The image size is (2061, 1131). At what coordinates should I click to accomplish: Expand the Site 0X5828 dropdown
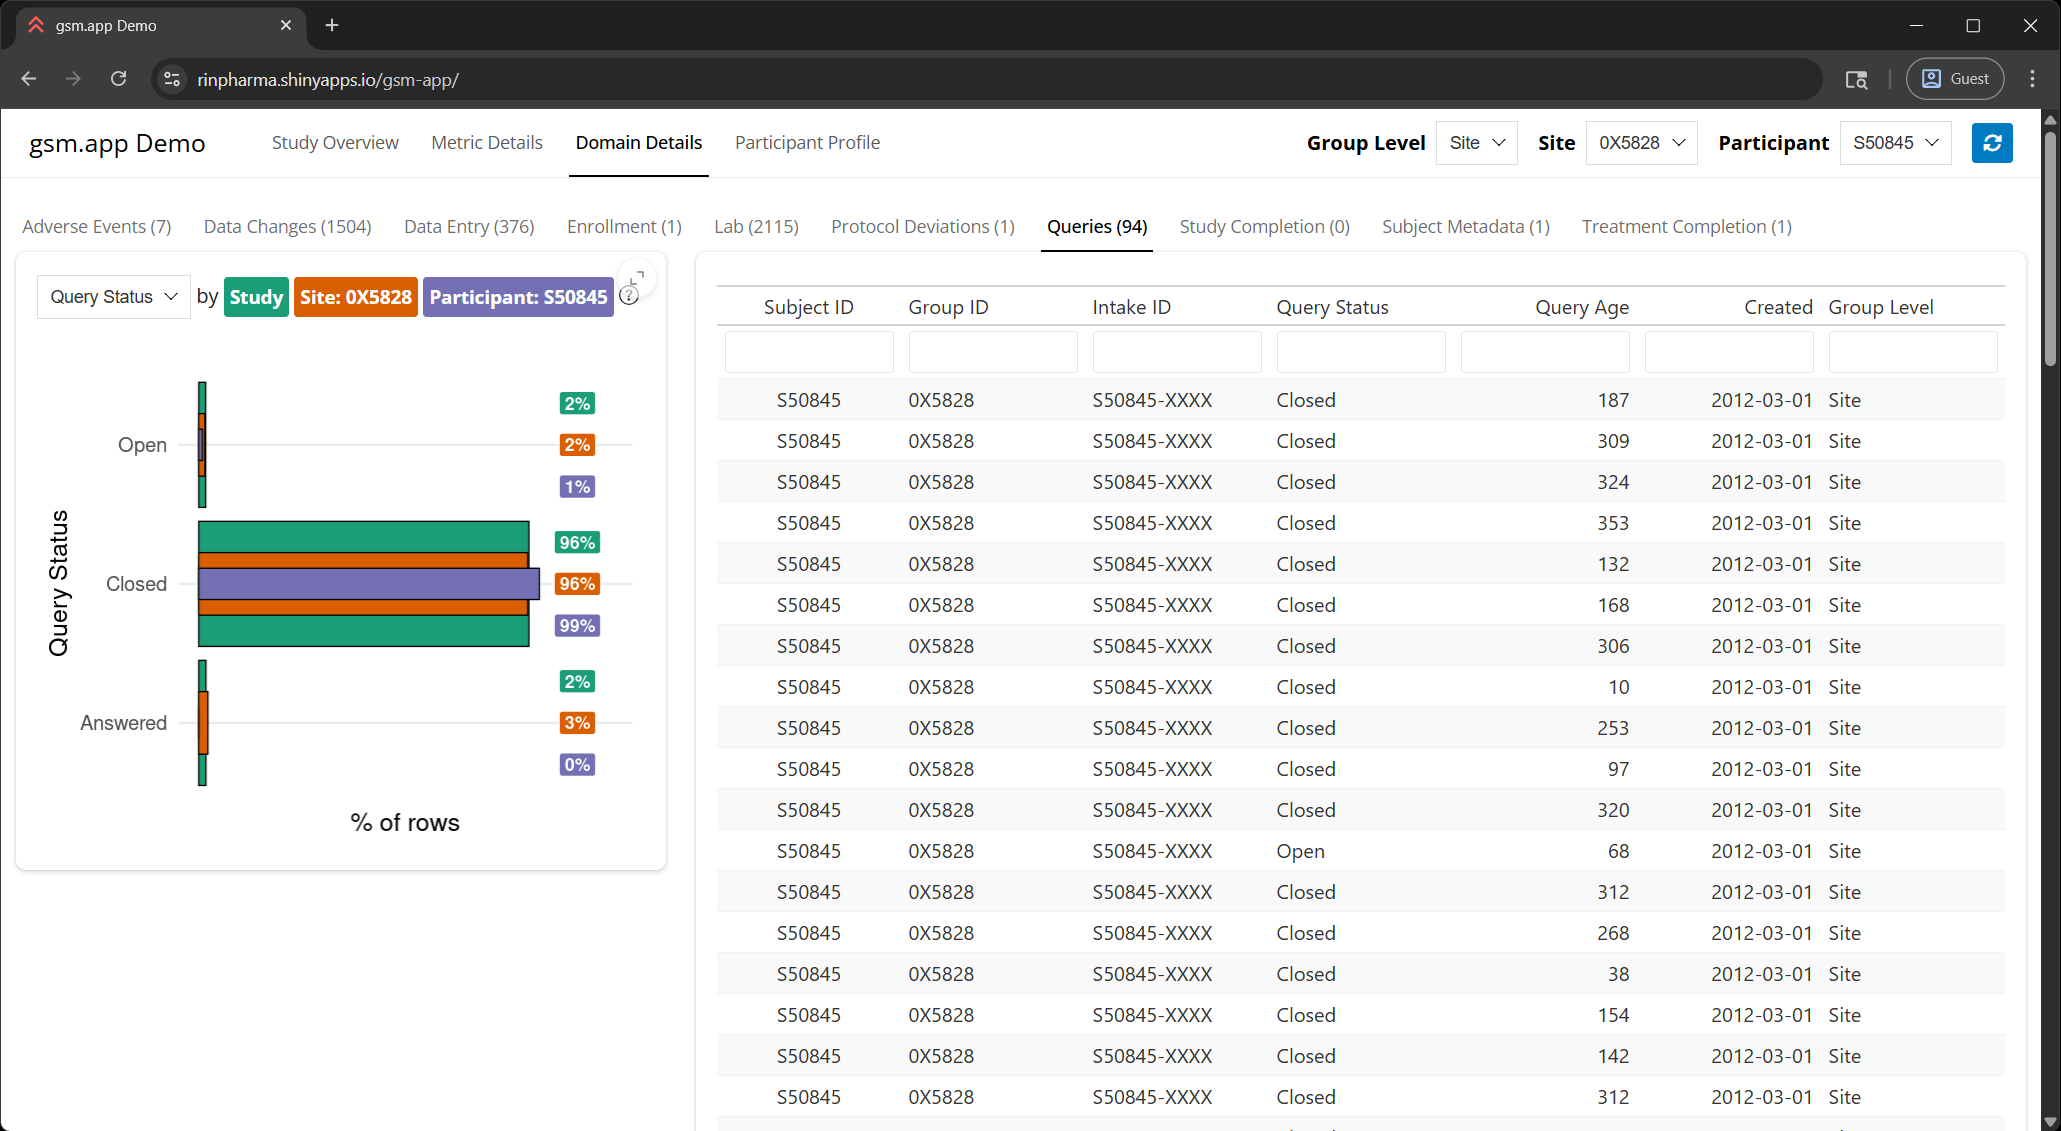[x=1641, y=143]
